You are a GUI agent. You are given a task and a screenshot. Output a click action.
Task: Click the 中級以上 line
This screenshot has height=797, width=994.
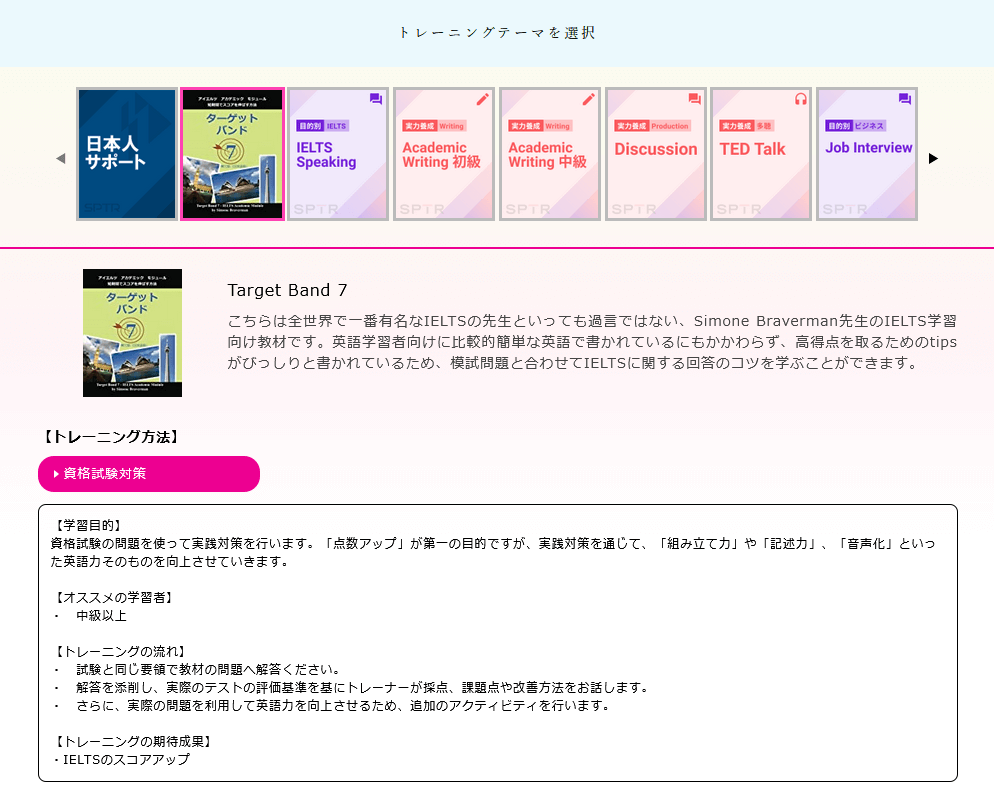tap(101, 616)
